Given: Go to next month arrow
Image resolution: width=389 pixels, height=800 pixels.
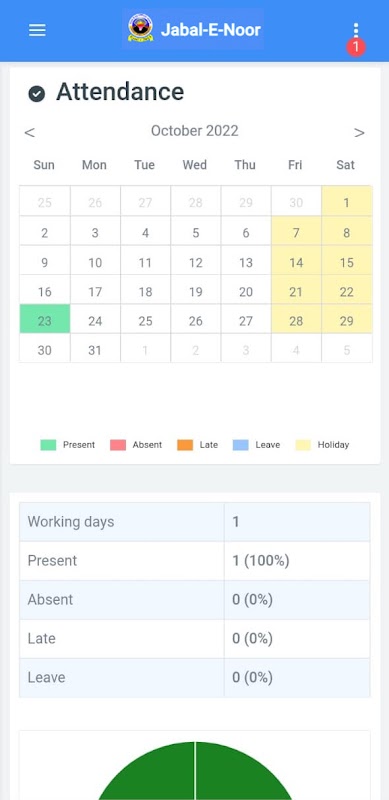Looking at the screenshot, I should pos(359,133).
